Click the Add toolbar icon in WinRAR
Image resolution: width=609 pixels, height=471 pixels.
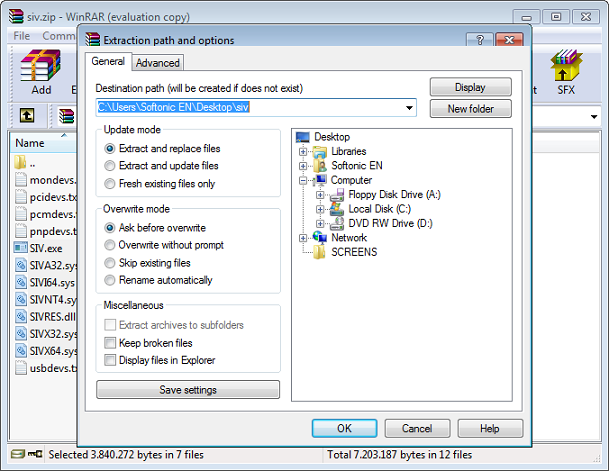[x=41, y=65]
